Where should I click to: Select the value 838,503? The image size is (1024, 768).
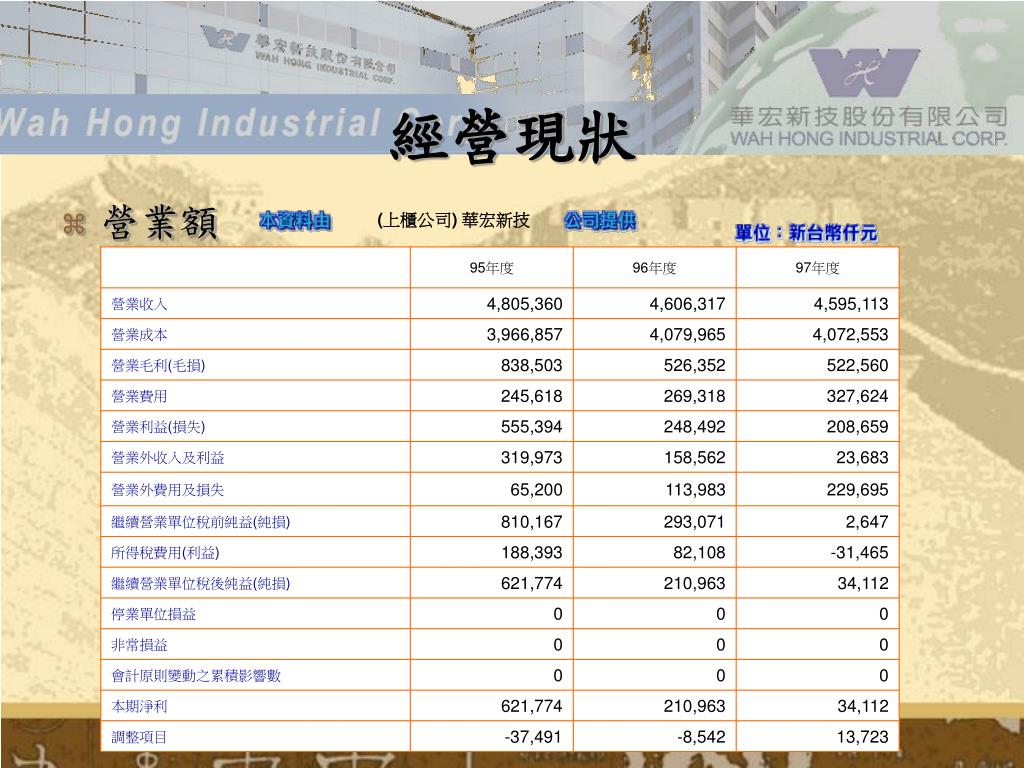pos(532,365)
